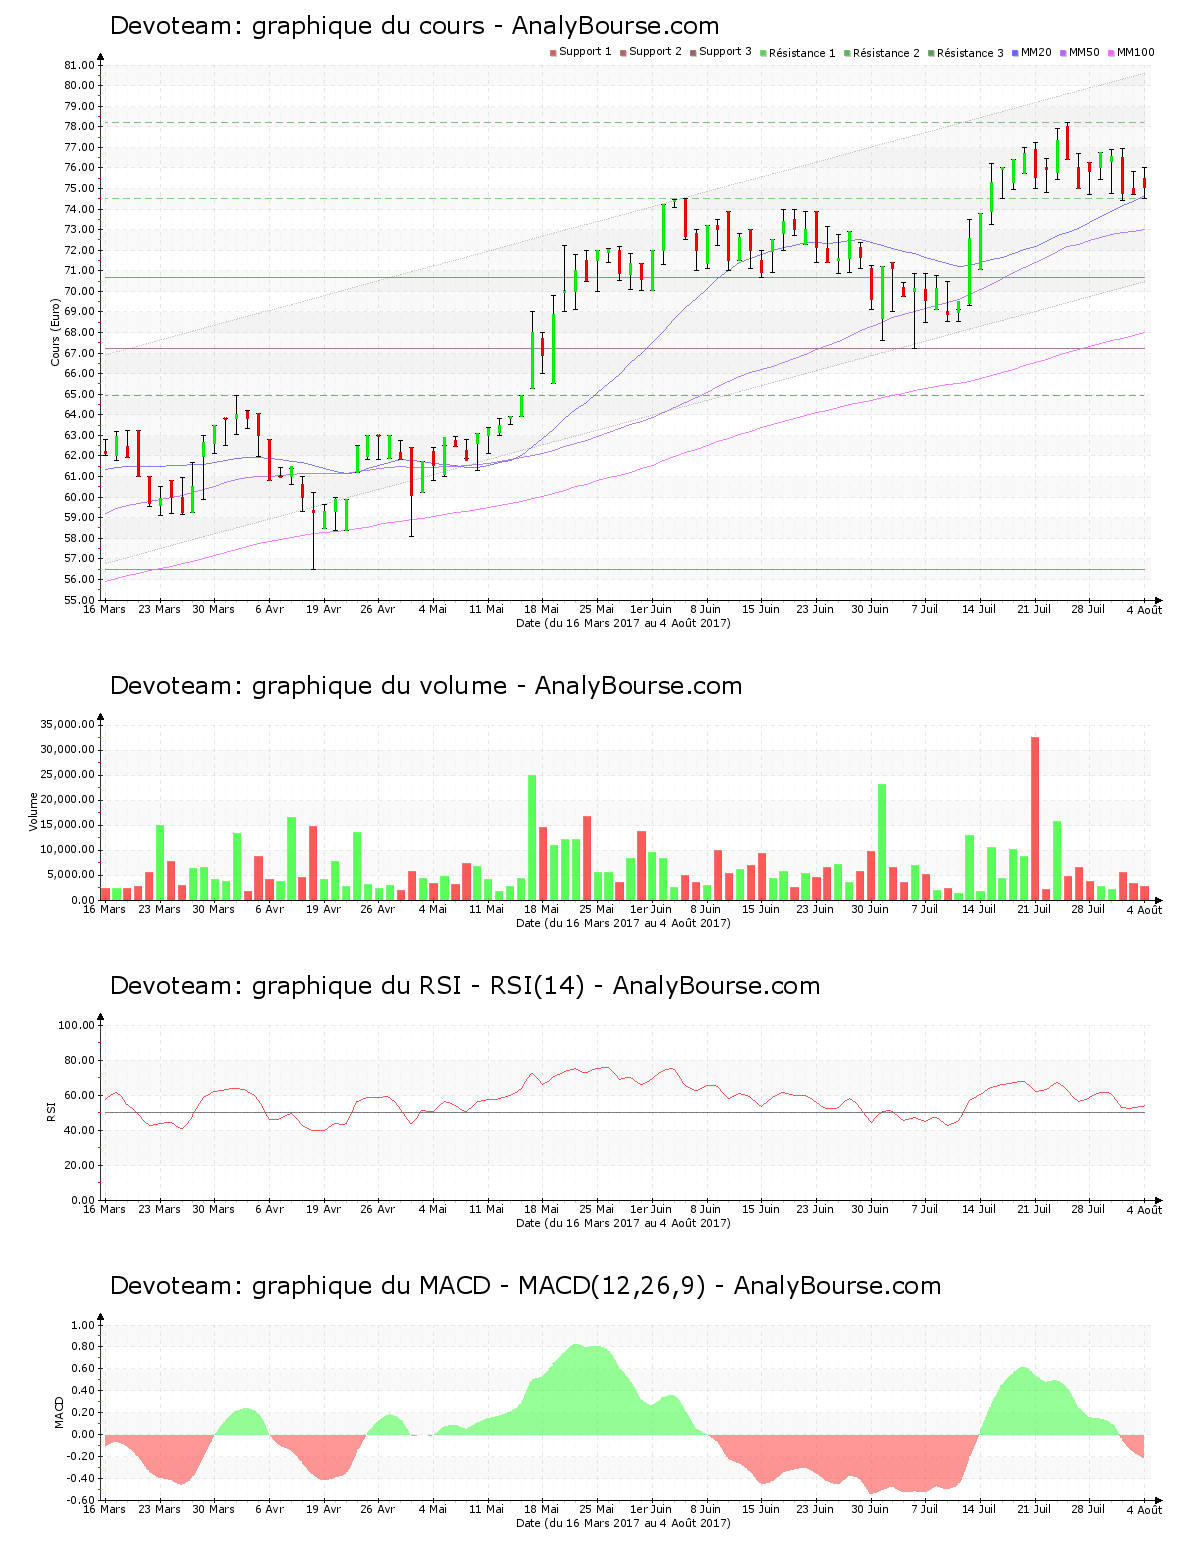Click the tallest red volume bar near 21 Juil
Screen dimensions: 1200x1550
coord(1035,818)
